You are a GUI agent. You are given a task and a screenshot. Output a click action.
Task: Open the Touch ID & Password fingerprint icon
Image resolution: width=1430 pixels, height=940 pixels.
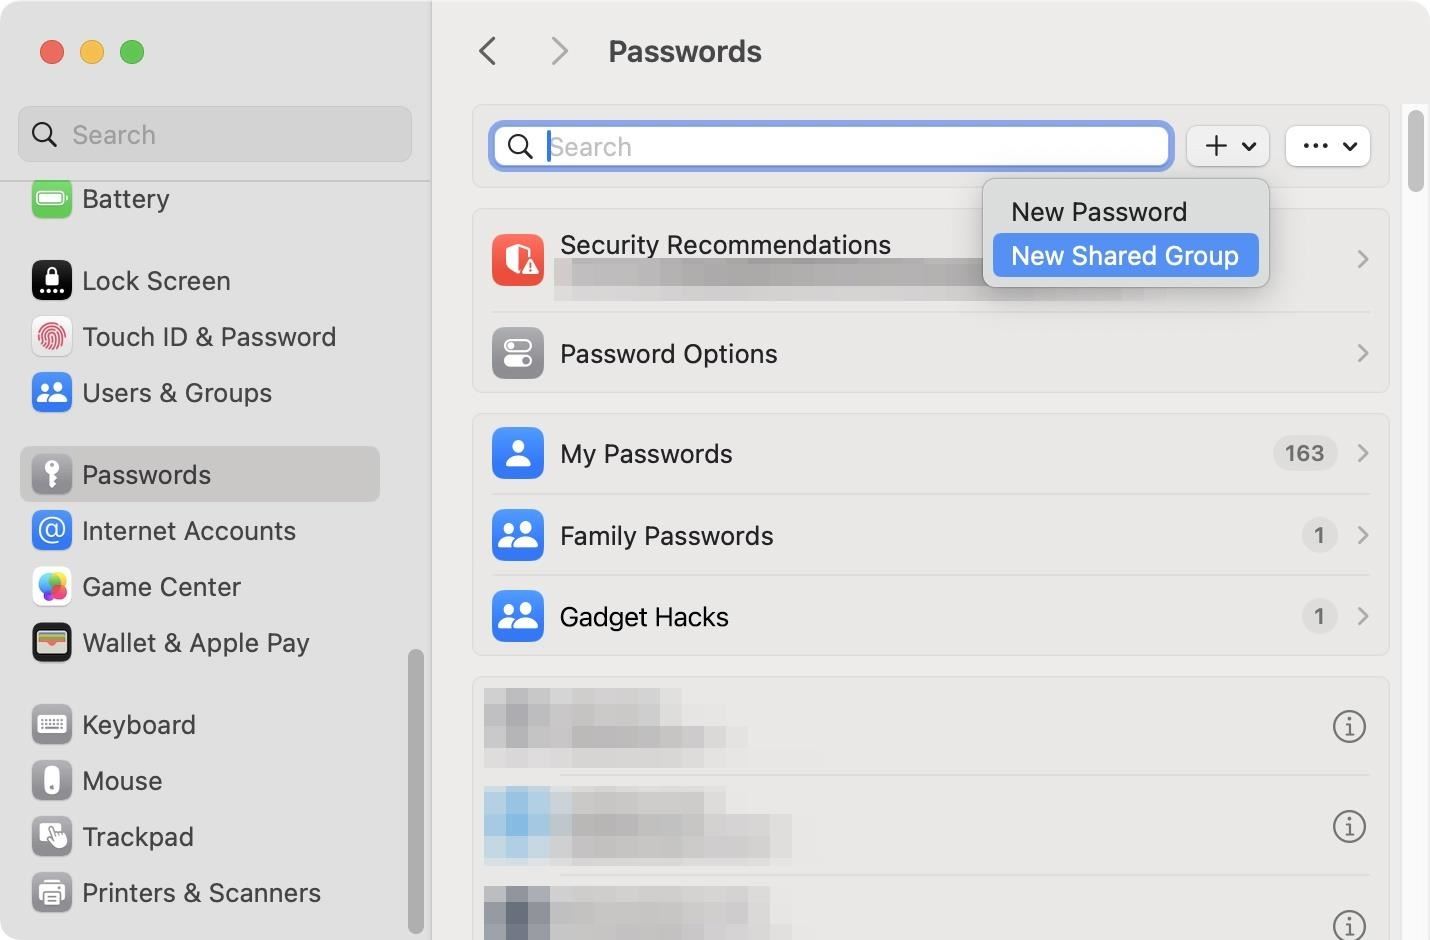pos(52,336)
